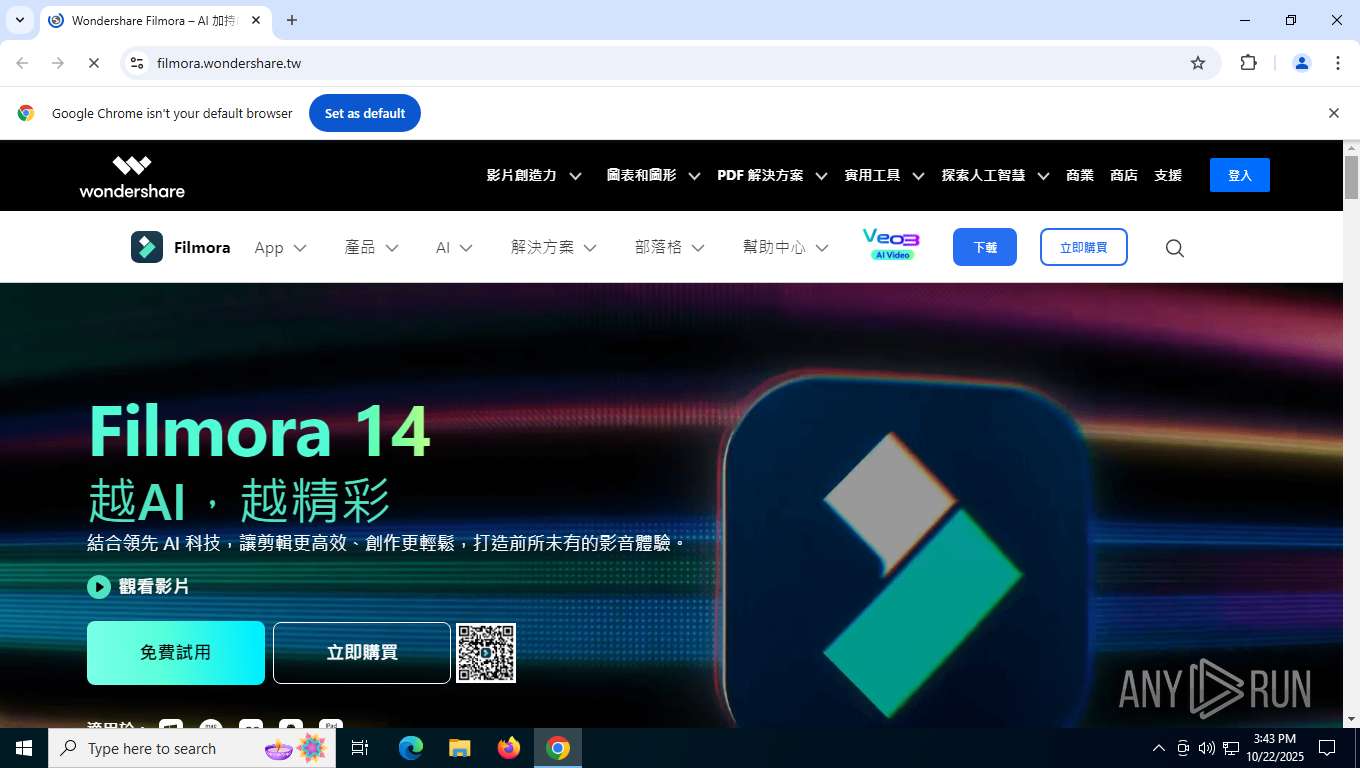Image resolution: width=1360 pixels, height=768 pixels.
Task: Click the 登入 sign-in button
Action: coord(1240,175)
